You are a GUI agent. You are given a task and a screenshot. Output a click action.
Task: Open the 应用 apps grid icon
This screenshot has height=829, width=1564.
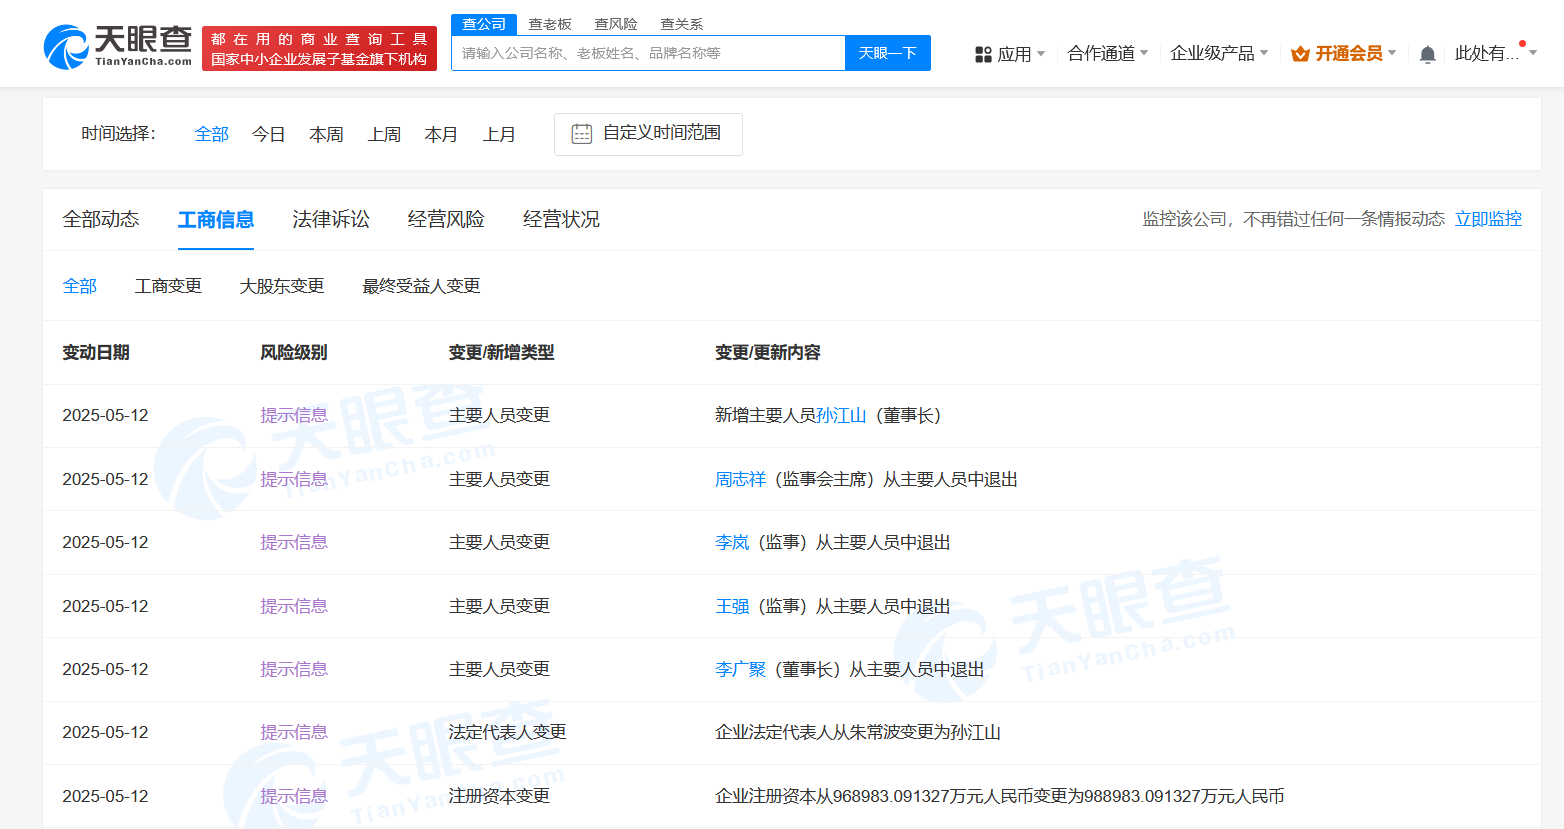tap(983, 54)
